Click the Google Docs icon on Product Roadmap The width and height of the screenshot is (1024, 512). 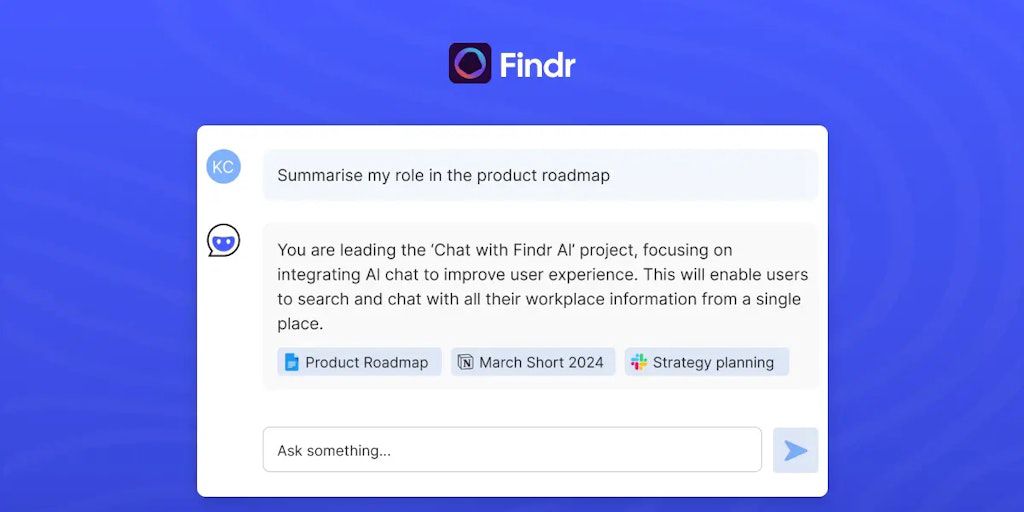292,362
